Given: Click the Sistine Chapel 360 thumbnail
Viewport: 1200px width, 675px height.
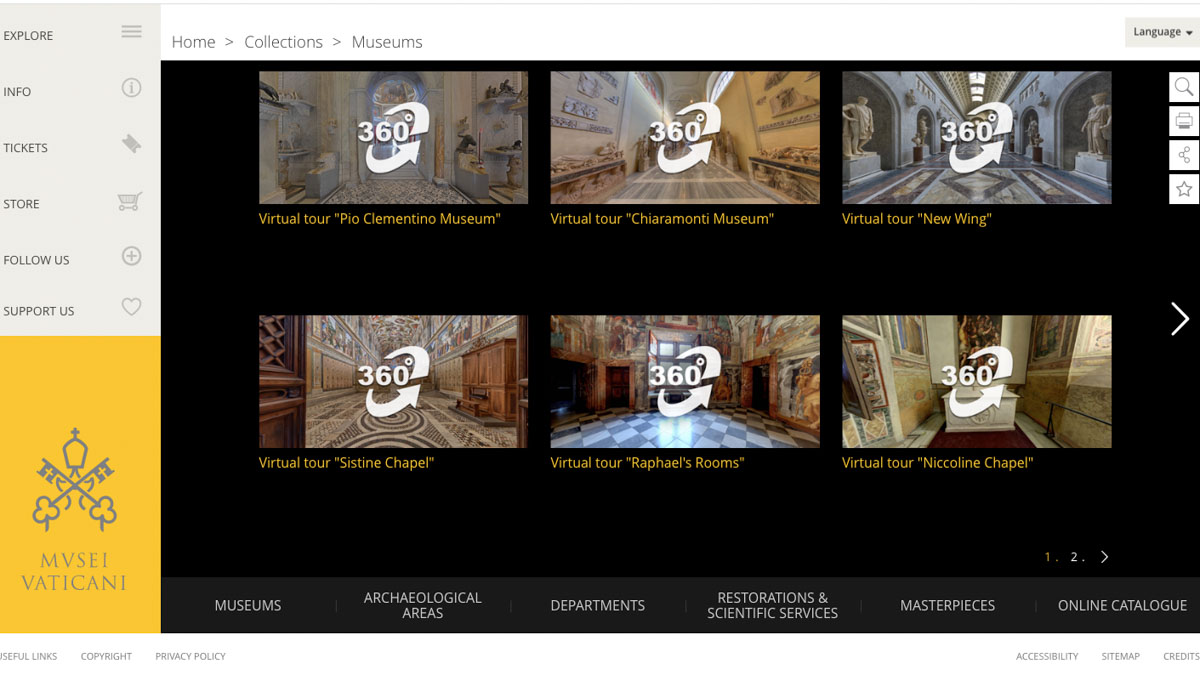Looking at the screenshot, I should click(393, 381).
